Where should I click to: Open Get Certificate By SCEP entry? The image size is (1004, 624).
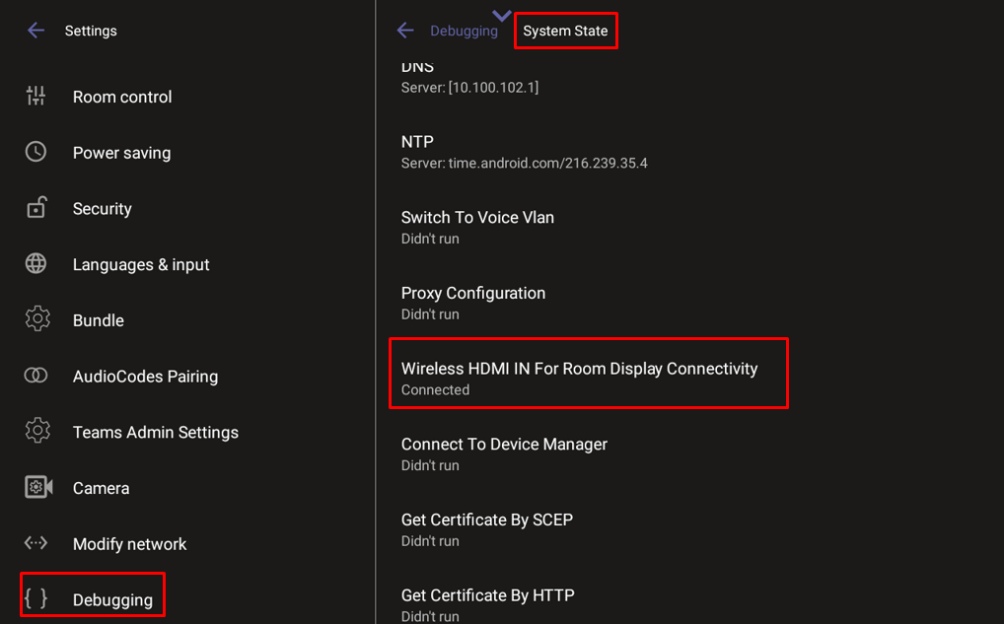pyautogui.click(x=486, y=529)
